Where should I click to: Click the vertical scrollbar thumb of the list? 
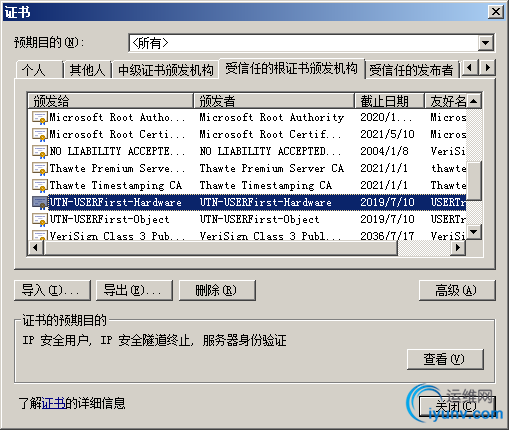coord(474,181)
